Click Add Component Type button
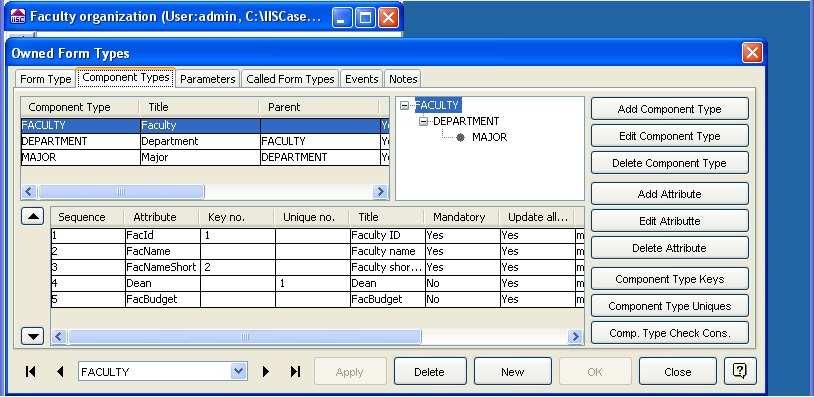 click(670, 109)
